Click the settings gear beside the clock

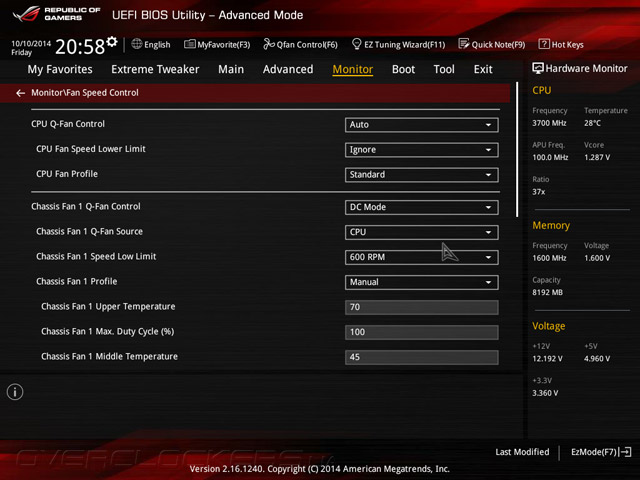[x=112, y=41]
